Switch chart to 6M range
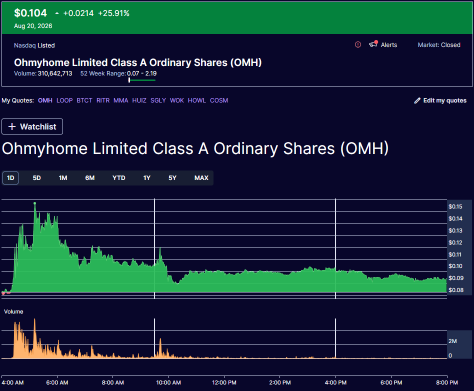 tap(90, 178)
